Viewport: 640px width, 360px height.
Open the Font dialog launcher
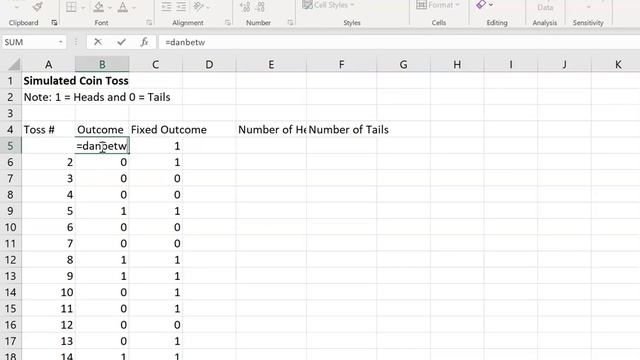coord(149,23)
